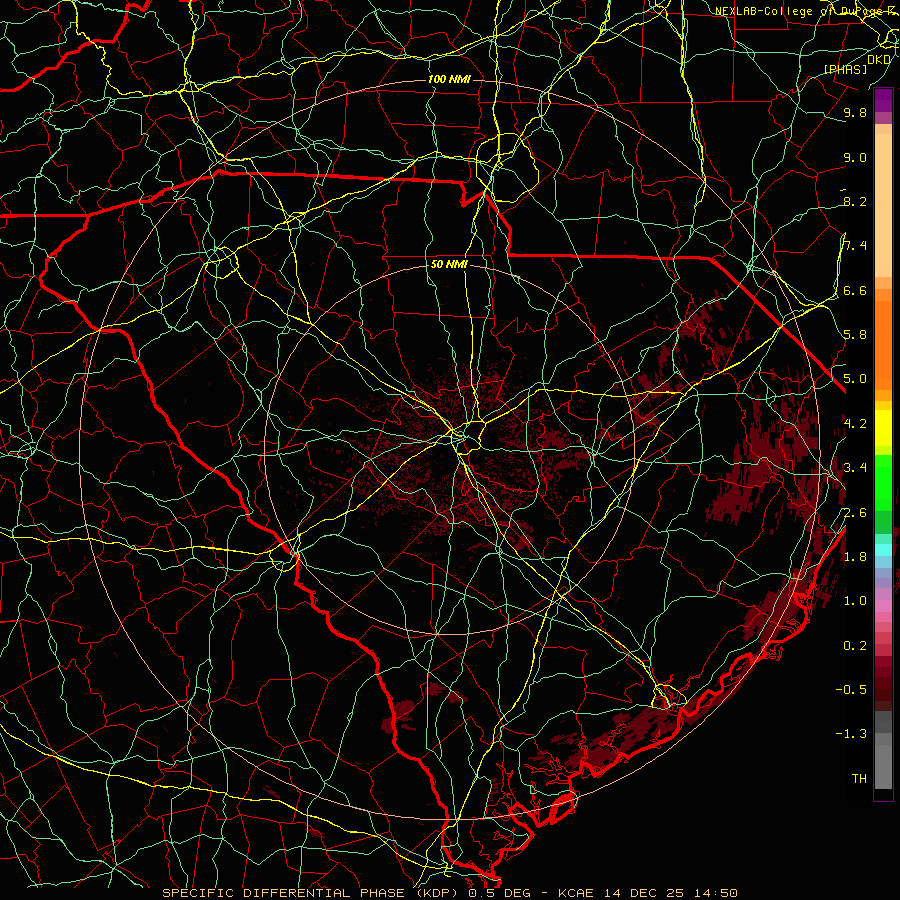Click the 3.4 scale value
This screenshot has width=900, height=900.
click(x=855, y=468)
